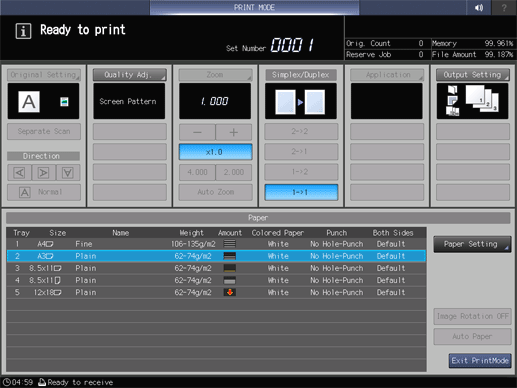This screenshot has height=388, width=517.
Task: Click the 1.000 zoom value display
Action: 215,101
